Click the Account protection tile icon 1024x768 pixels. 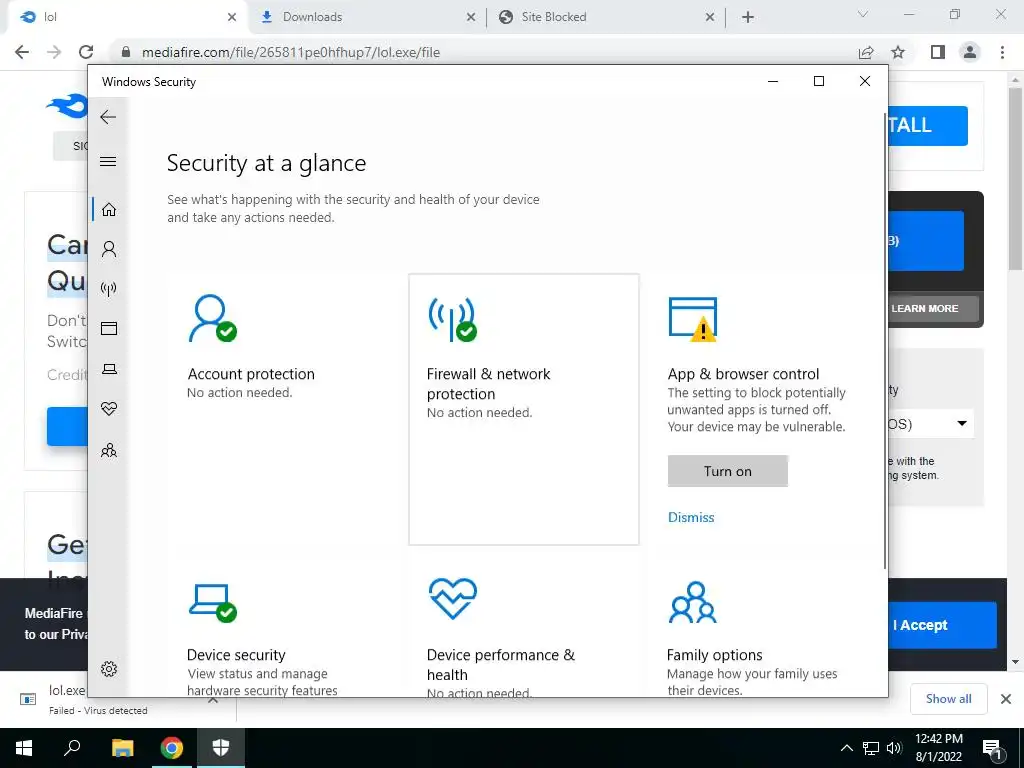(212, 319)
